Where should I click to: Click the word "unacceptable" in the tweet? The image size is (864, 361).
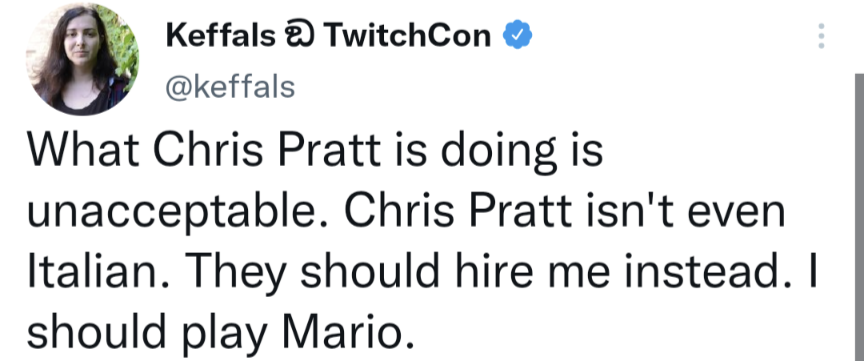point(169,214)
